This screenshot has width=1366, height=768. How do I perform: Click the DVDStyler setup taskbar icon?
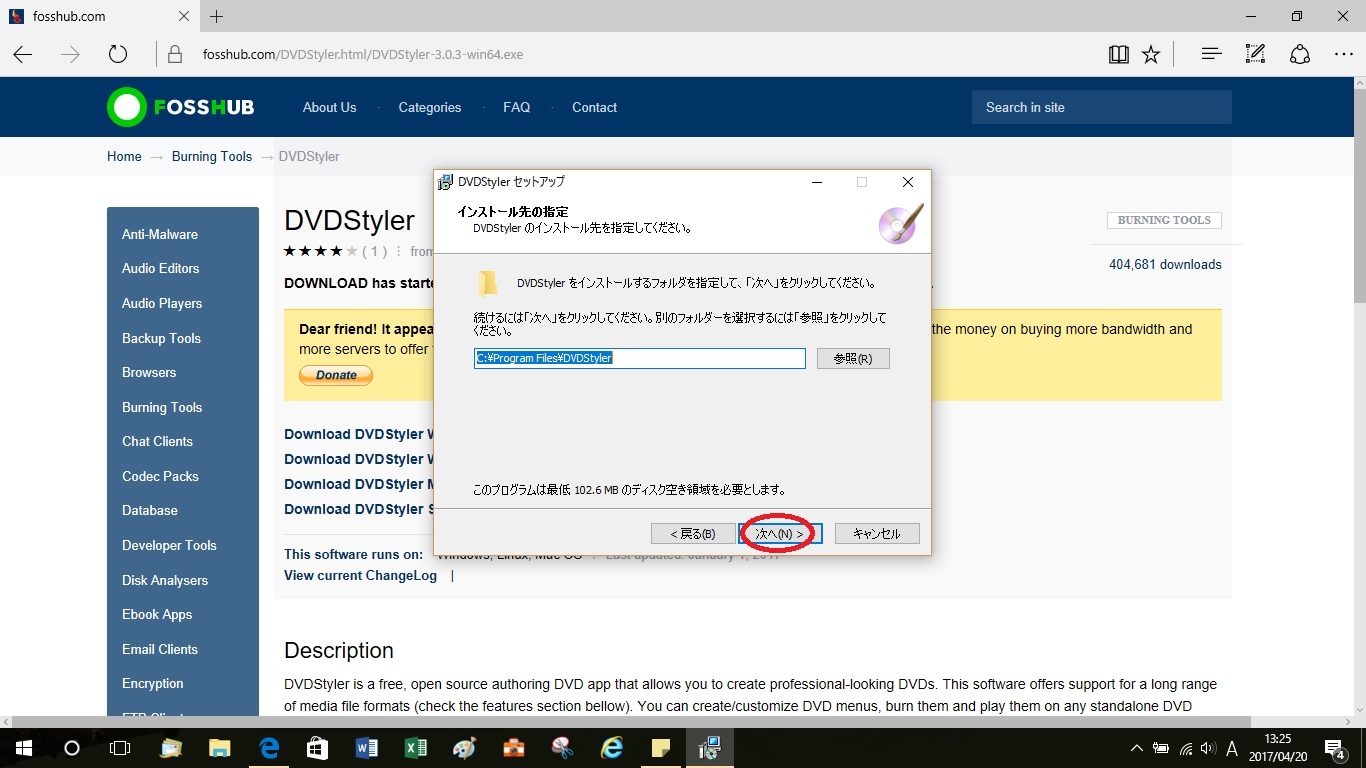[x=710, y=747]
